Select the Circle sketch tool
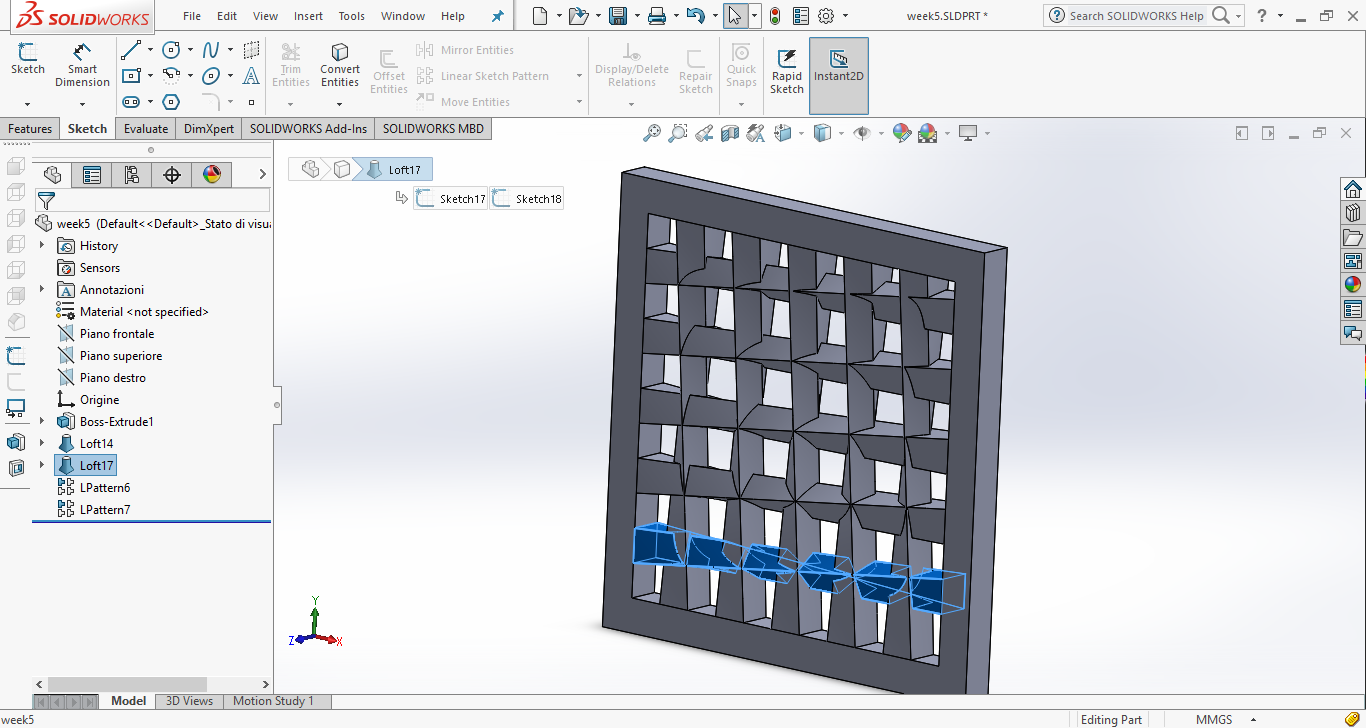Screen dimensions: 1366x728 [171, 49]
